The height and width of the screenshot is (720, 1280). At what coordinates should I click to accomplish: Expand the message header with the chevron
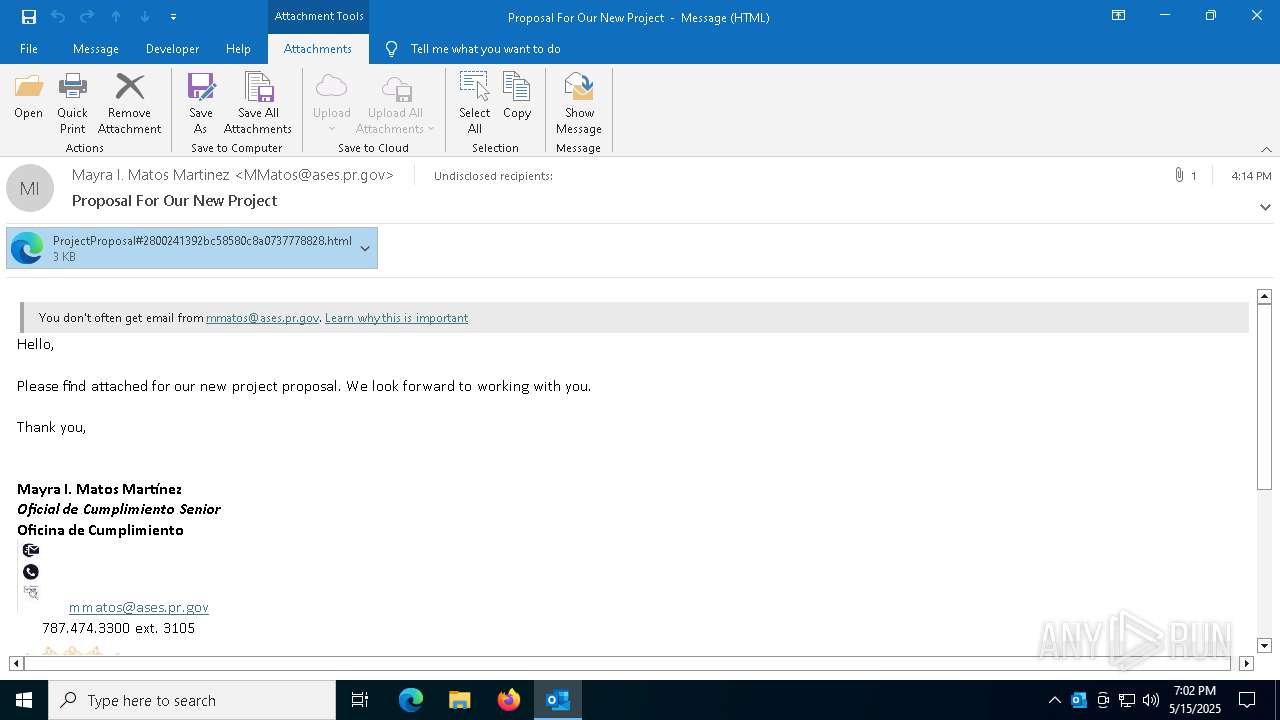coord(1265,207)
